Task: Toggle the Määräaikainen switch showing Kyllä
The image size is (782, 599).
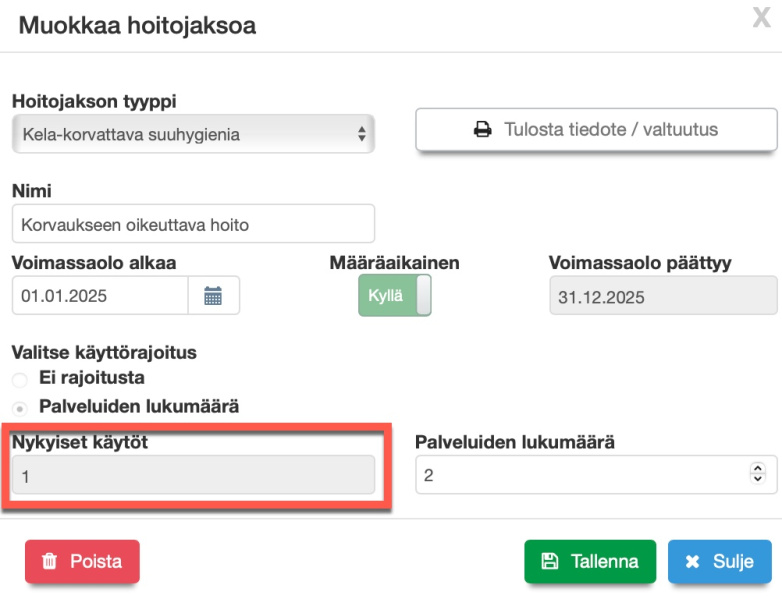Action: [x=394, y=296]
